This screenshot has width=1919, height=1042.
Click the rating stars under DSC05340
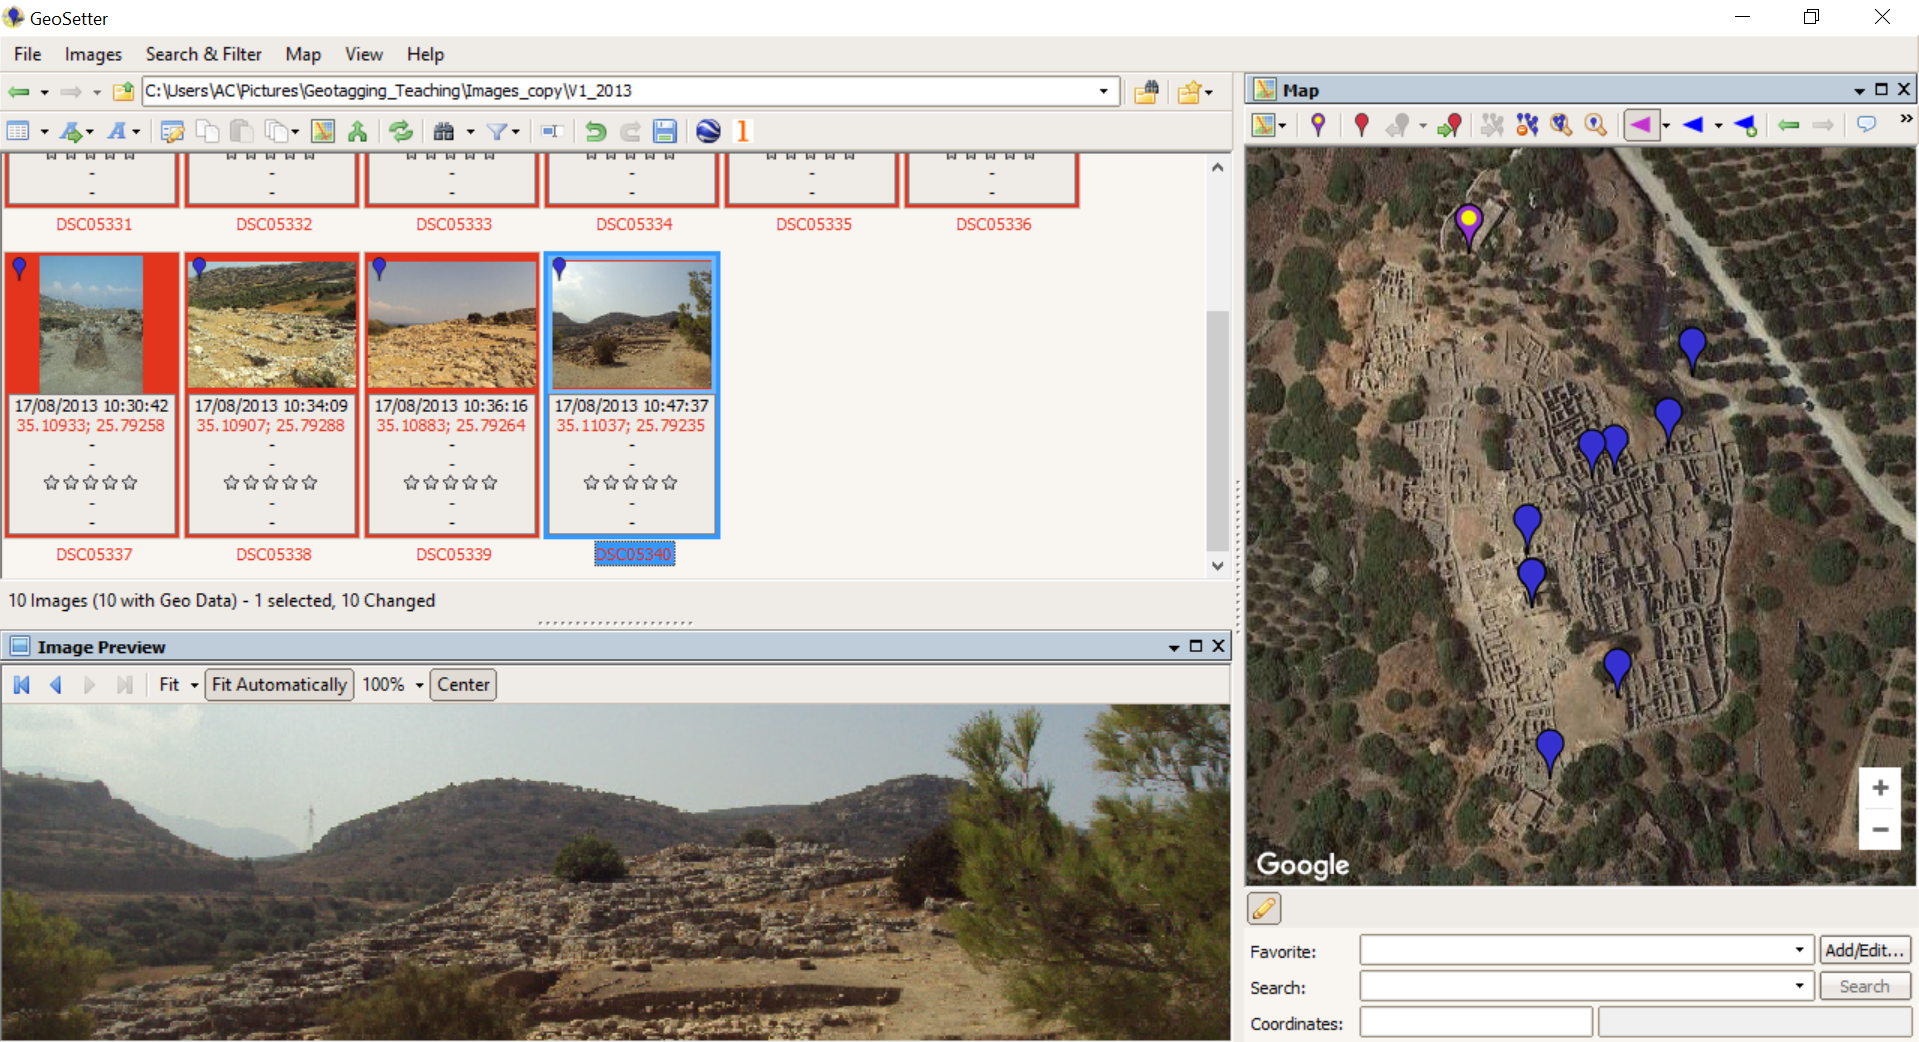pos(631,483)
